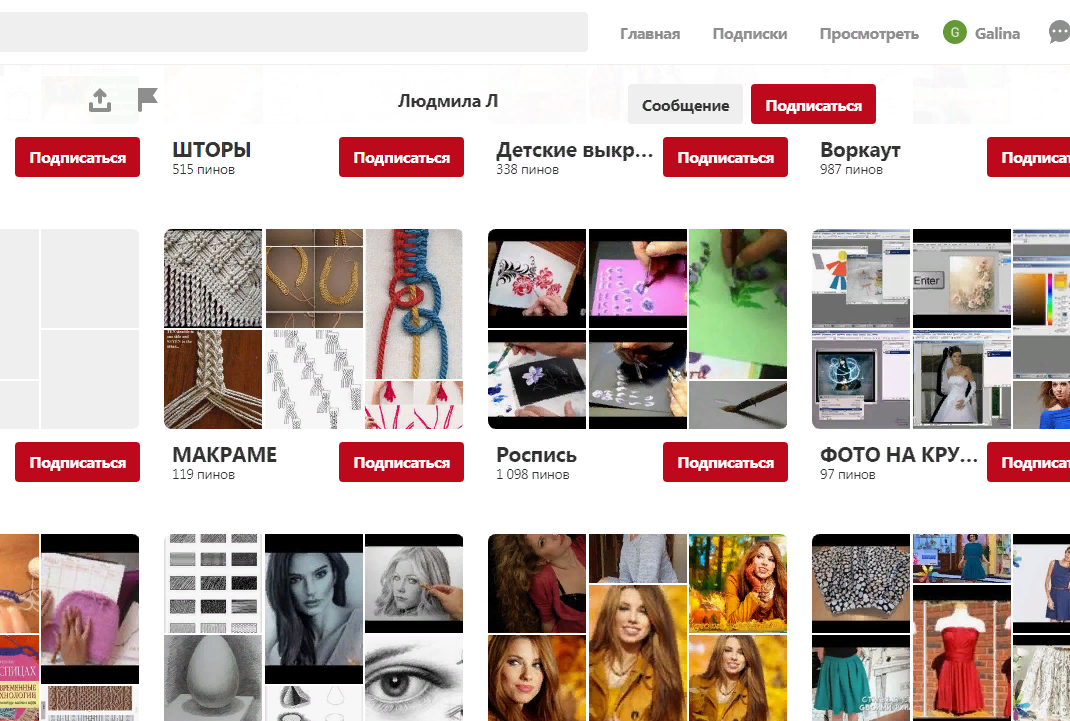Open the Воркаут board title
Viewport: 1070px width, 721px height.
click(860, 149)
